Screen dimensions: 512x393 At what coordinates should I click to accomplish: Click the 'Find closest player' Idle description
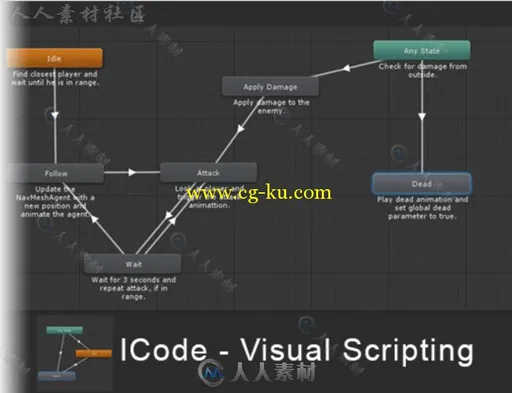pos(55,78)
